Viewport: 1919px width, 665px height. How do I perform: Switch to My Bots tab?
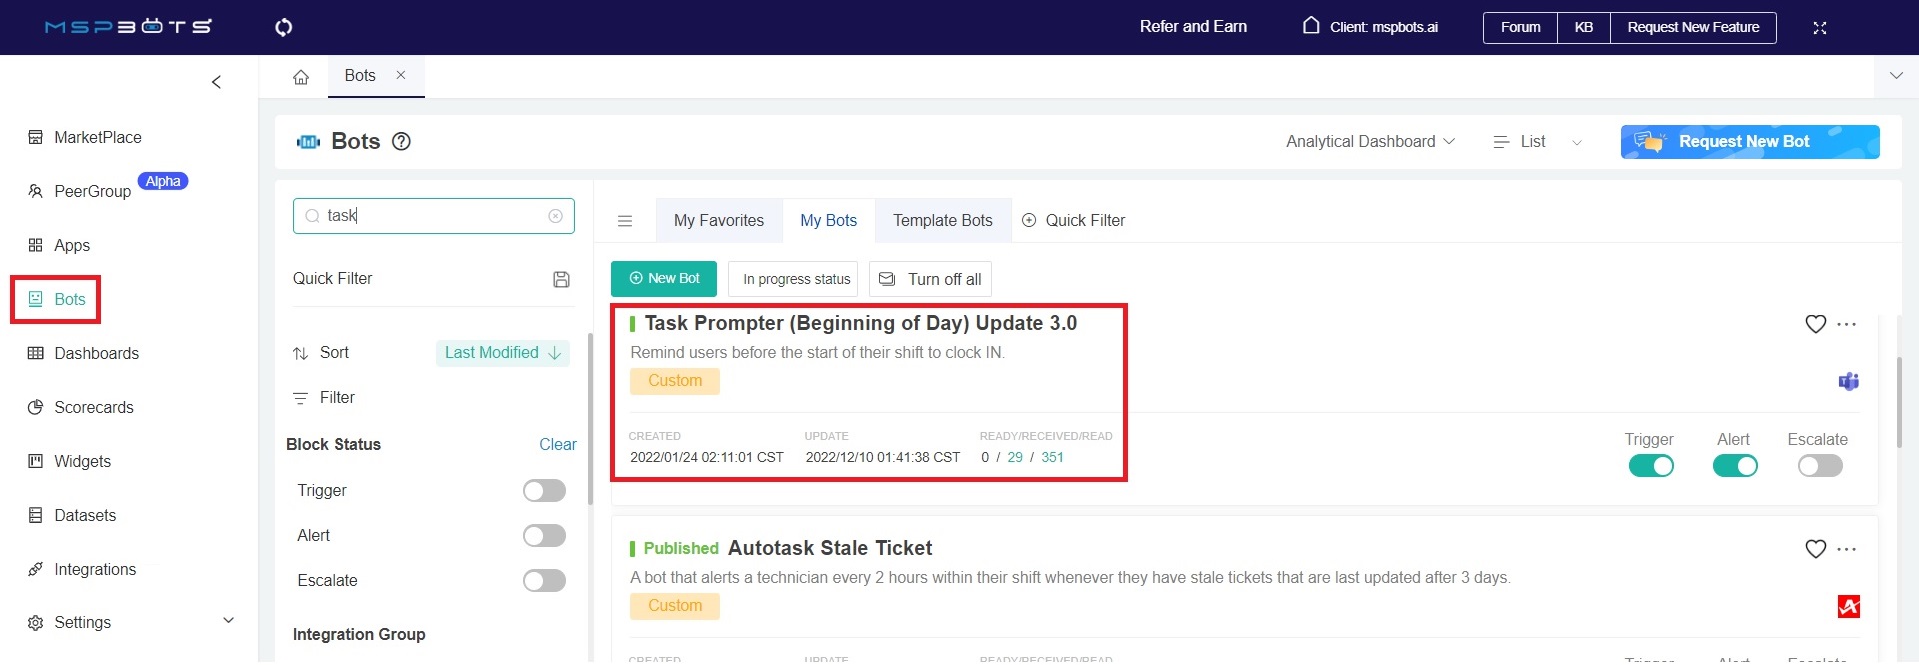(829, 220)
